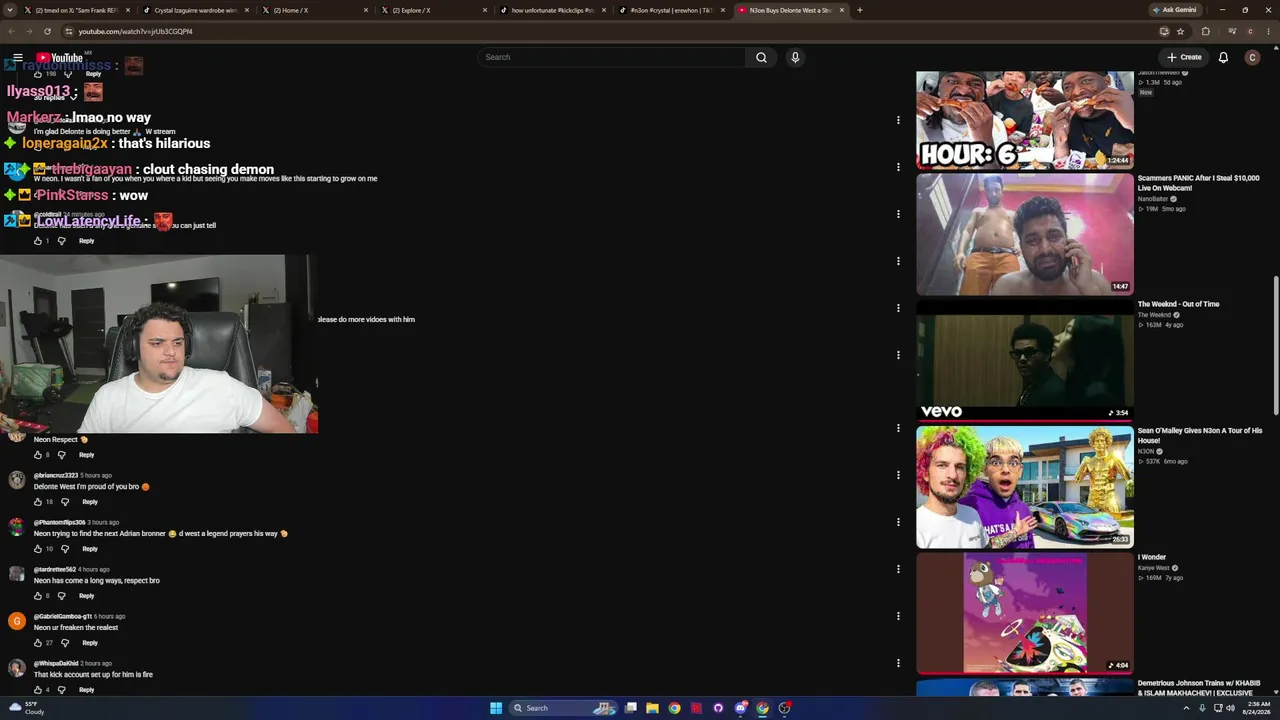Like the GabrielGamboa-g1t comment

[38, 643]
